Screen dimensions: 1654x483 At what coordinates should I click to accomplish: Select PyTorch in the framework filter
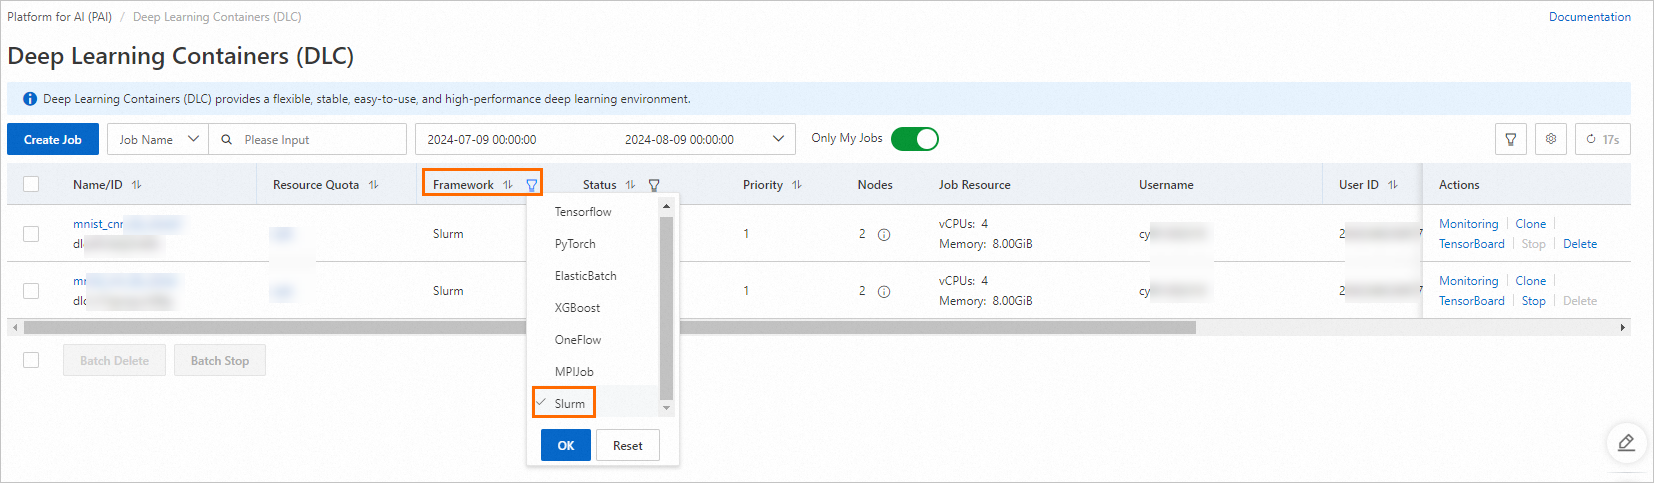click(575, 244)
